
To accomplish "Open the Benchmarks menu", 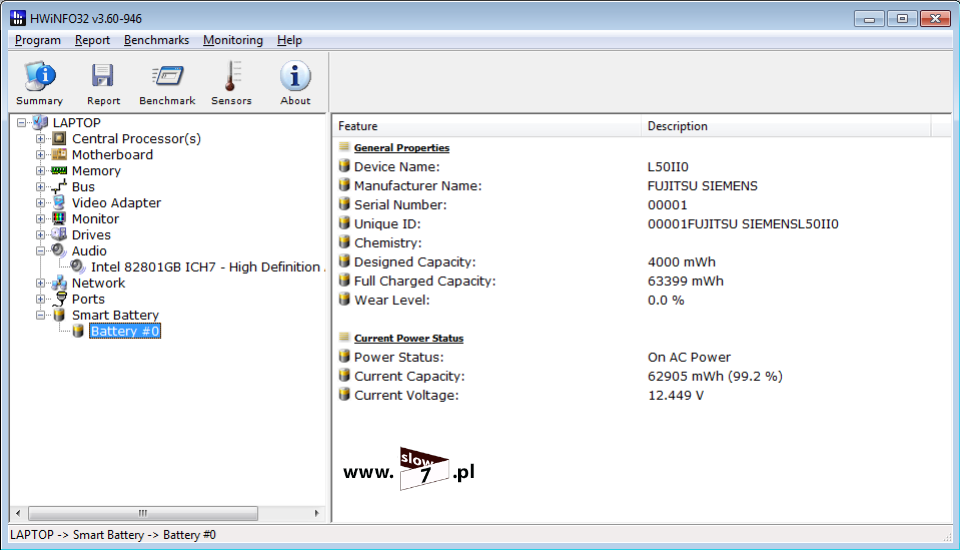I will [156, 40].
